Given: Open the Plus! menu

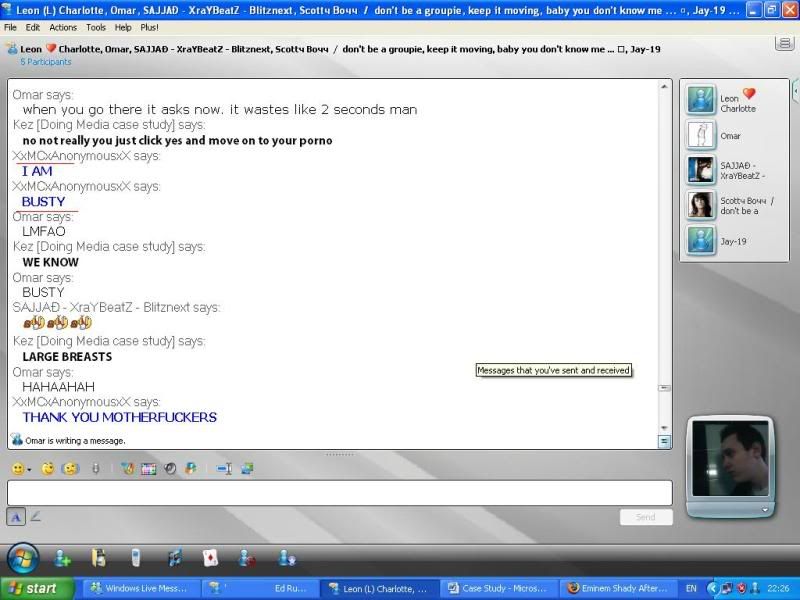Looking at the screenshot, I should pos(149,27).
